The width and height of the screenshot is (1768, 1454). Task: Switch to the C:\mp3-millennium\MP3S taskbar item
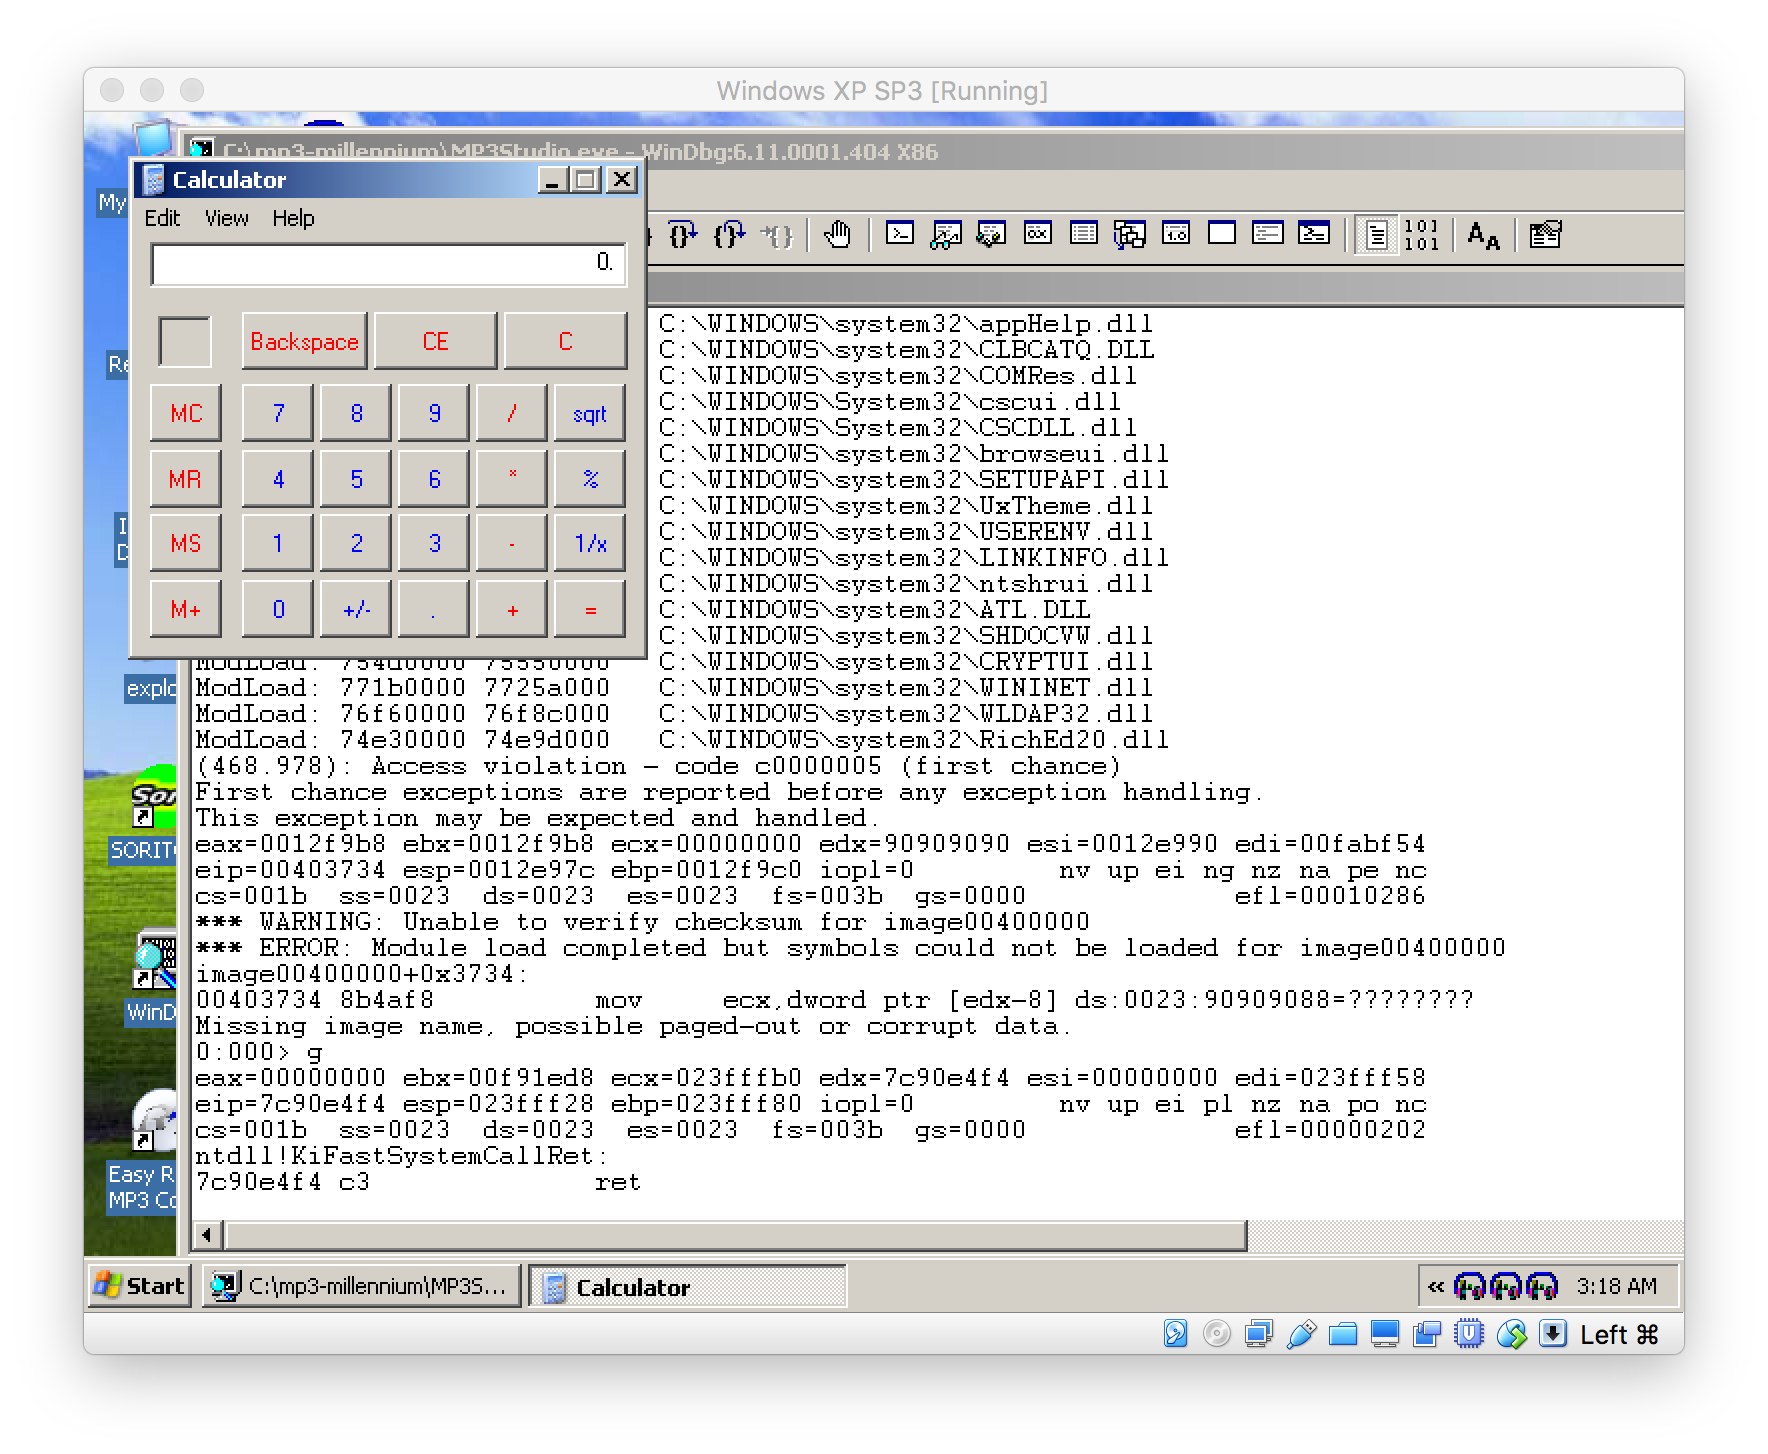361,1286
